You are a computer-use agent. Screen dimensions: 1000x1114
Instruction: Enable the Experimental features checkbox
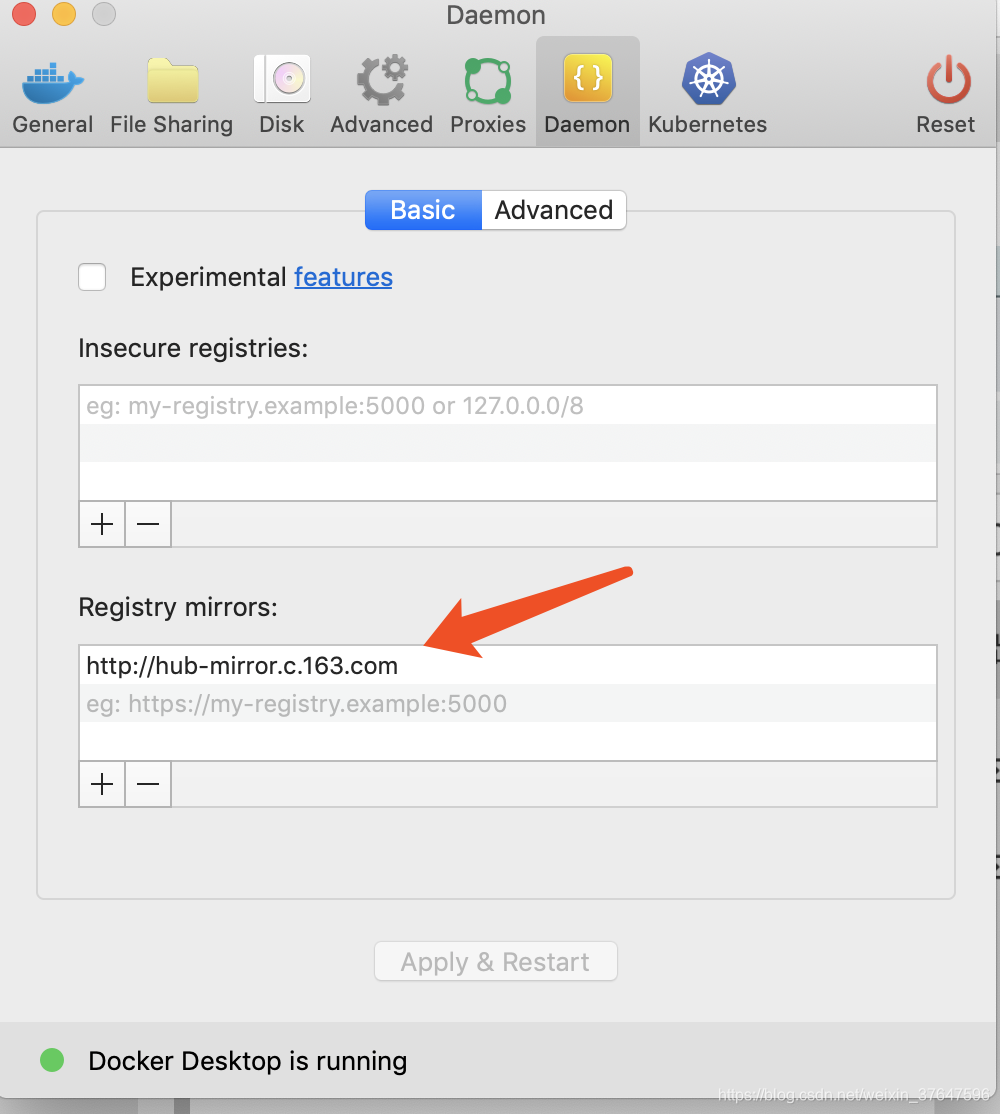pyautogui.click(x=92, y=277)
